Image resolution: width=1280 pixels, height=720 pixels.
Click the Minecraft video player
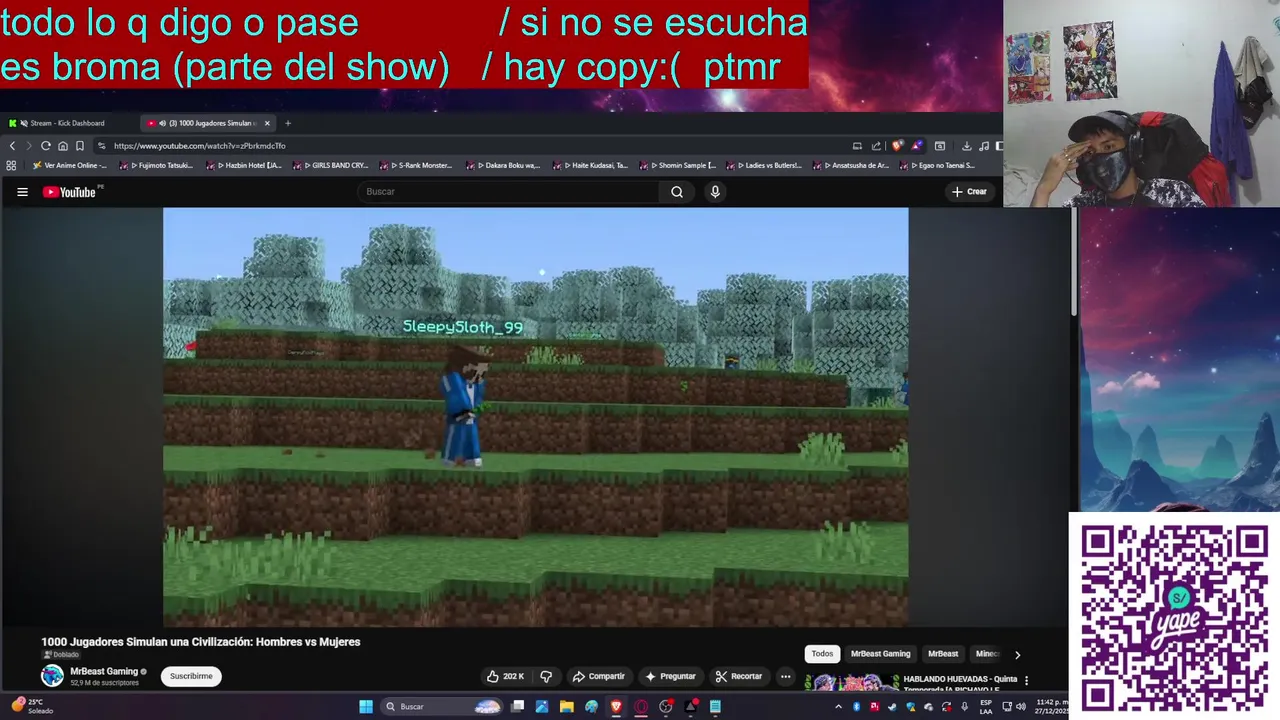coord(536,417)
